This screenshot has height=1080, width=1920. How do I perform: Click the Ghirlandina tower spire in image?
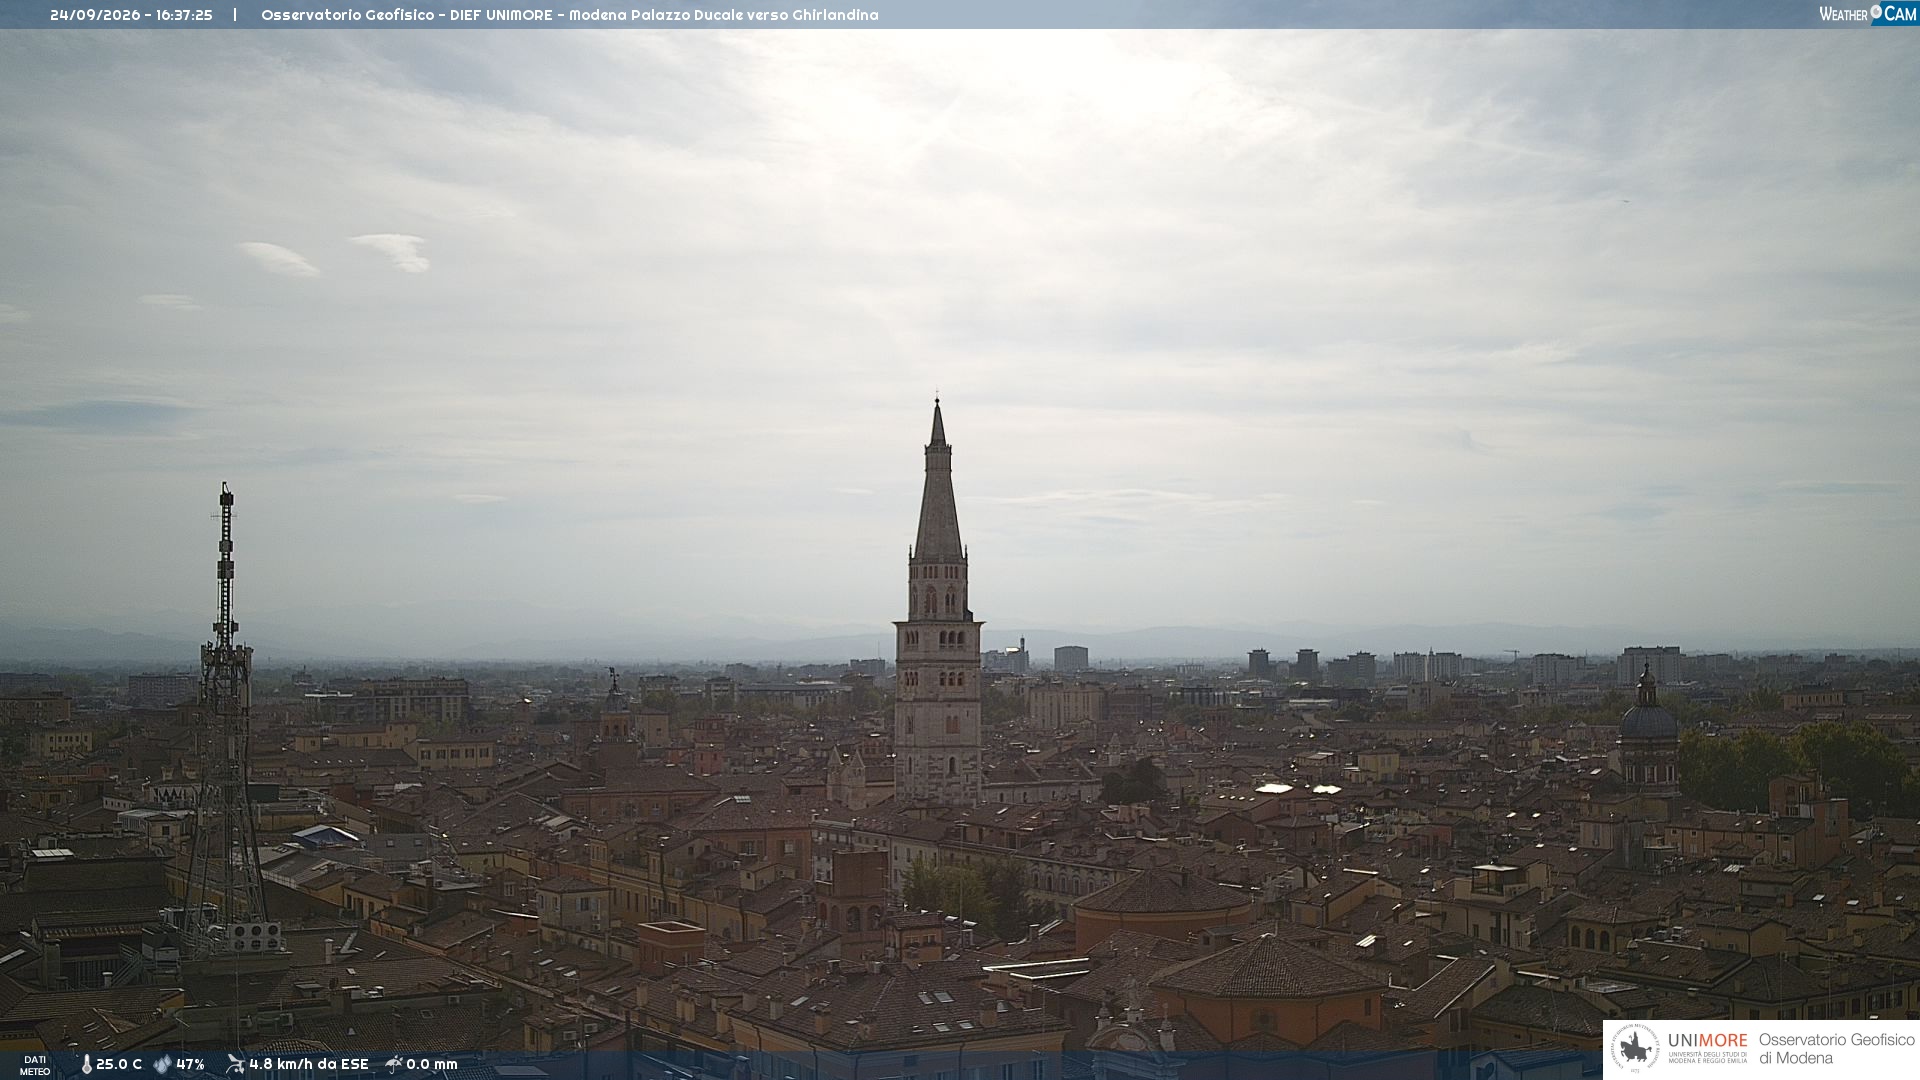[x=938, y=480]
